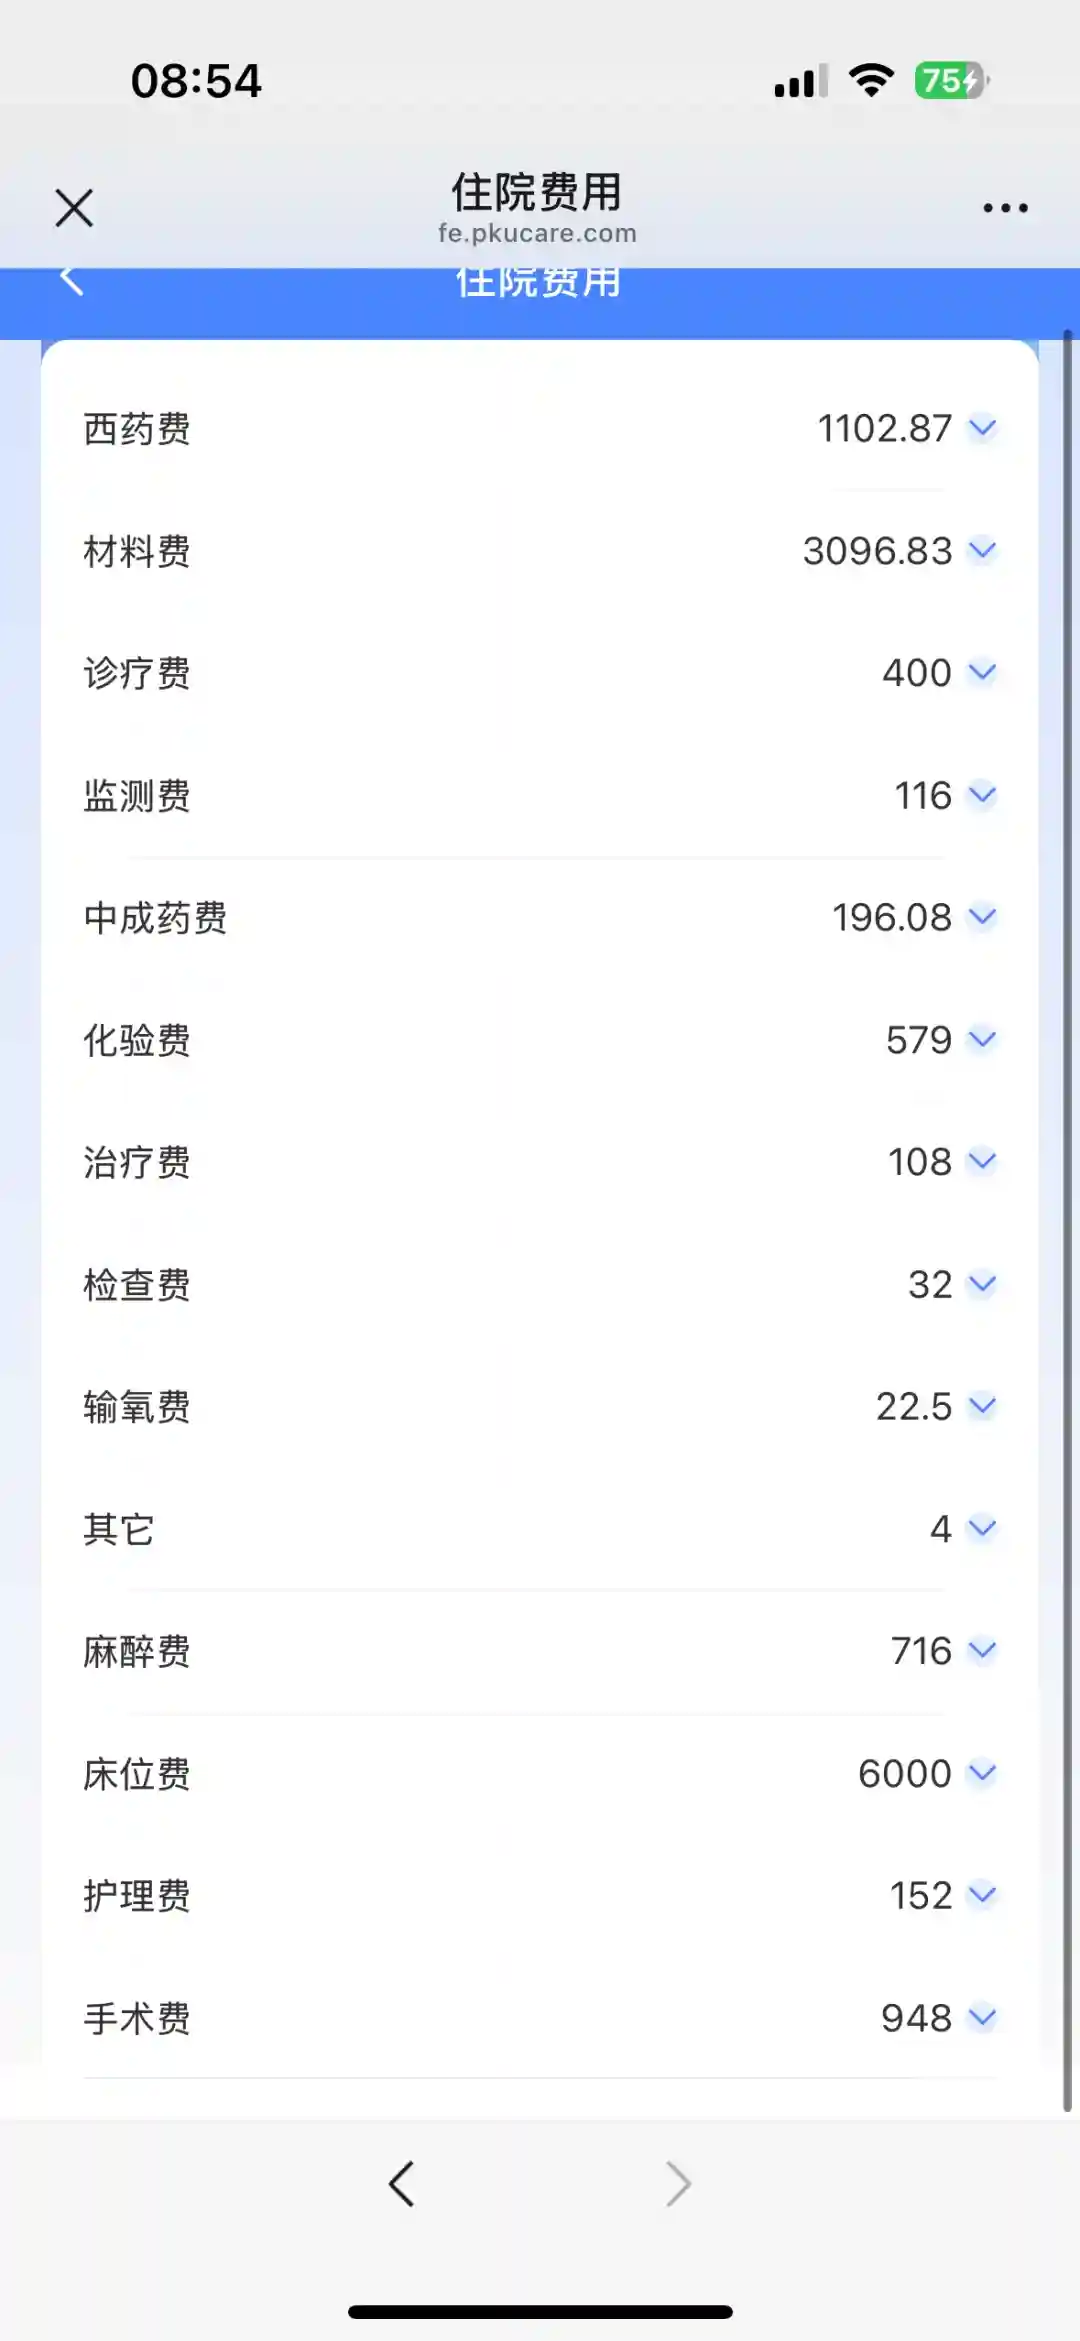Expand the 诊疗费 row chevron
The height and width of the screenshot is (2341, 1080).
point(983,672)
